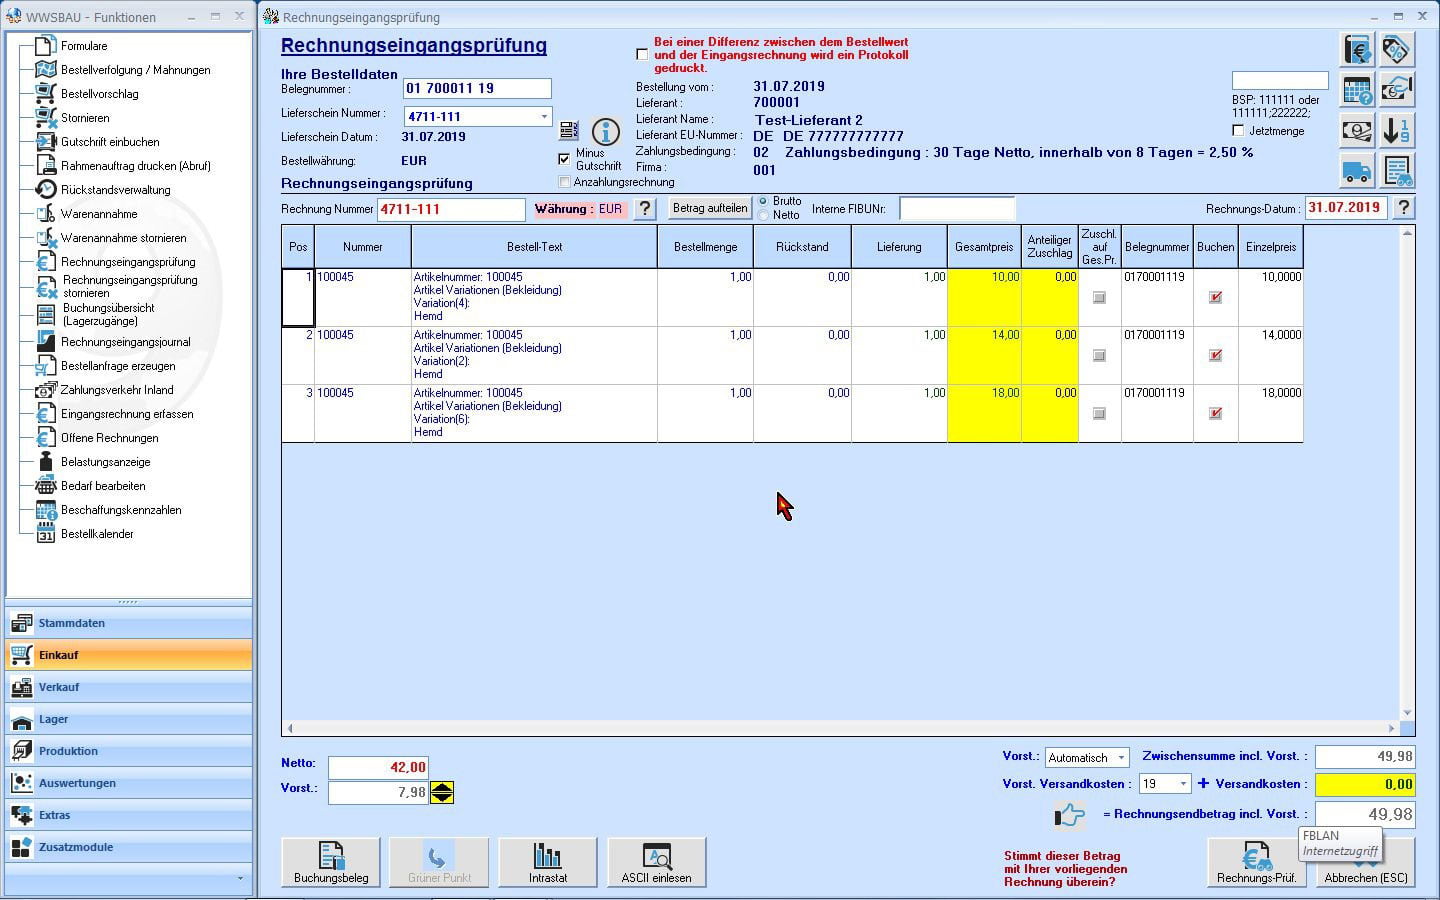Click the pointing hand icon near Rechnungsendbetrag

1069,815
